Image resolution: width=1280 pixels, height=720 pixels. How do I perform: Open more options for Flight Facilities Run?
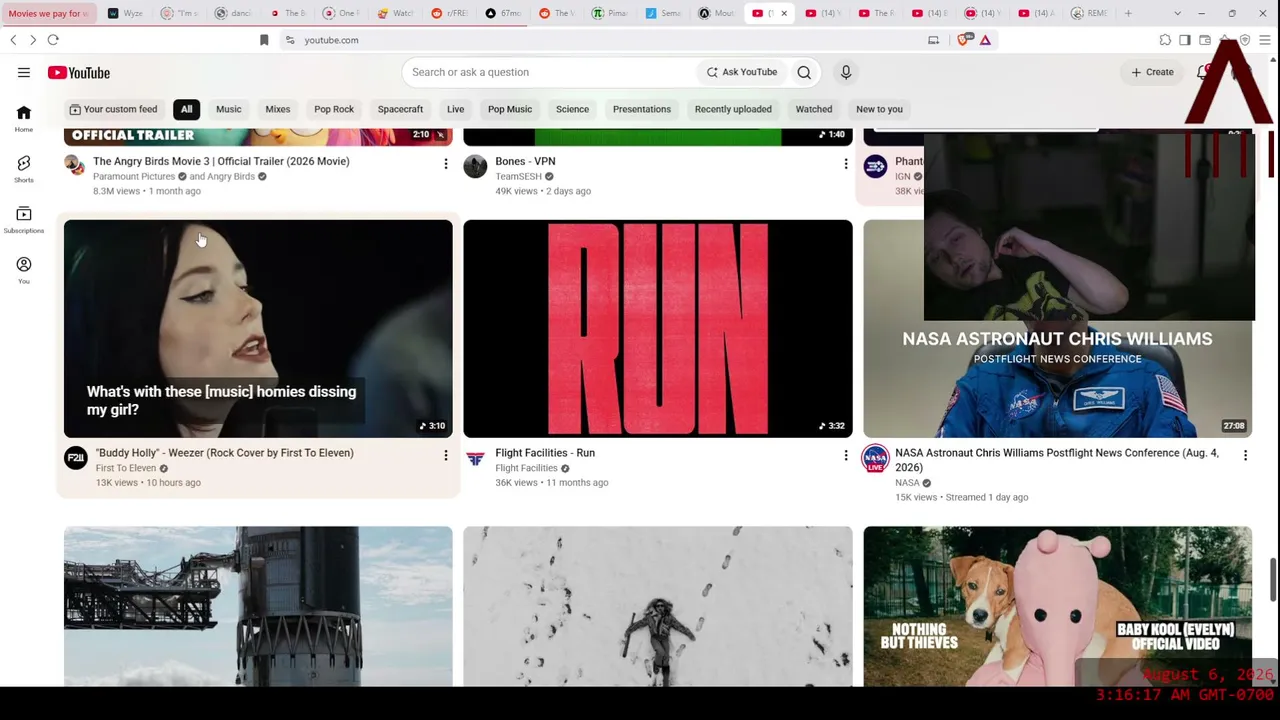click(846, 456)
